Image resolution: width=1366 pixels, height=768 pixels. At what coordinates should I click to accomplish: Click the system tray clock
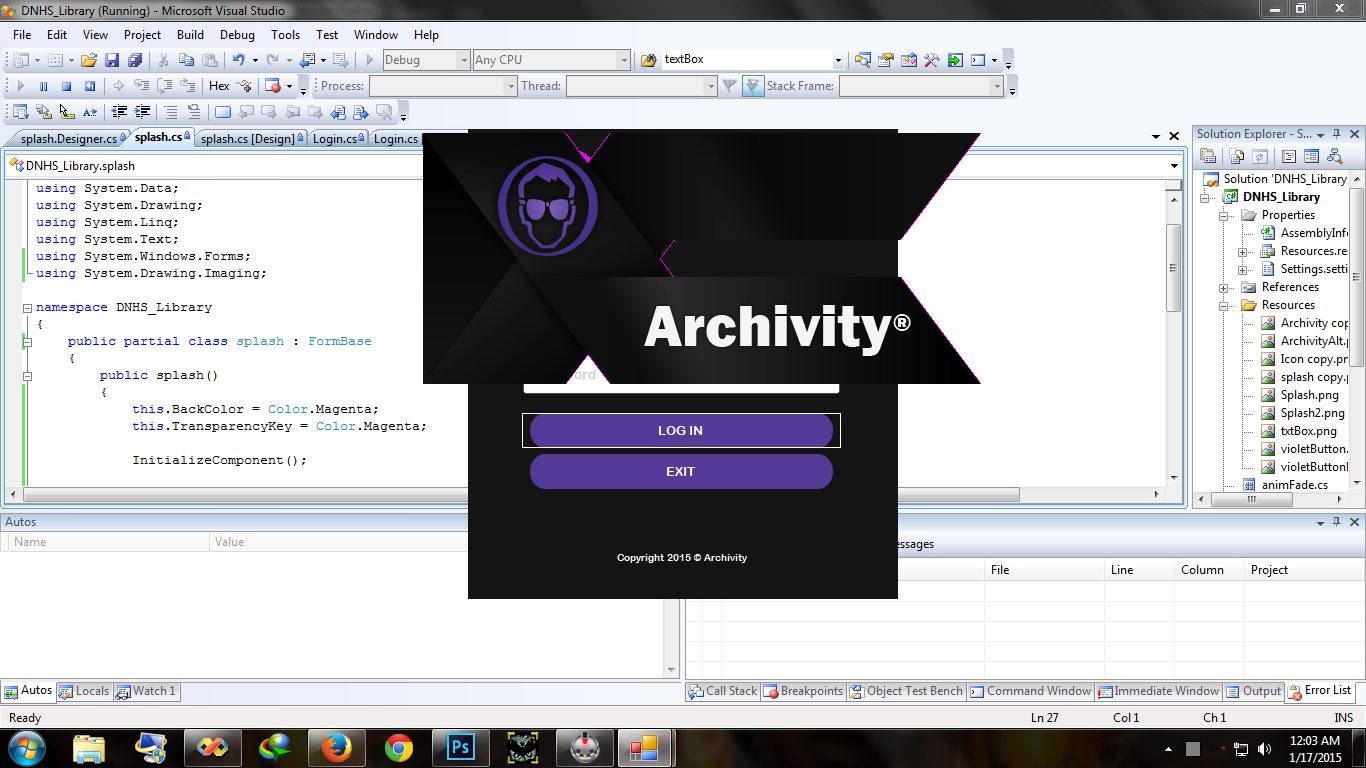pyautogui.click(x=1314, y=748)
